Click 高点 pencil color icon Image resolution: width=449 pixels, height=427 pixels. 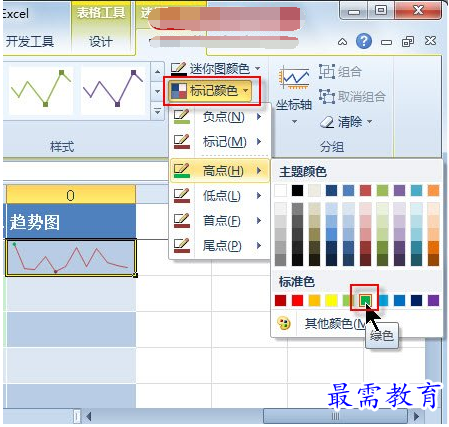(x=182, y=171)
